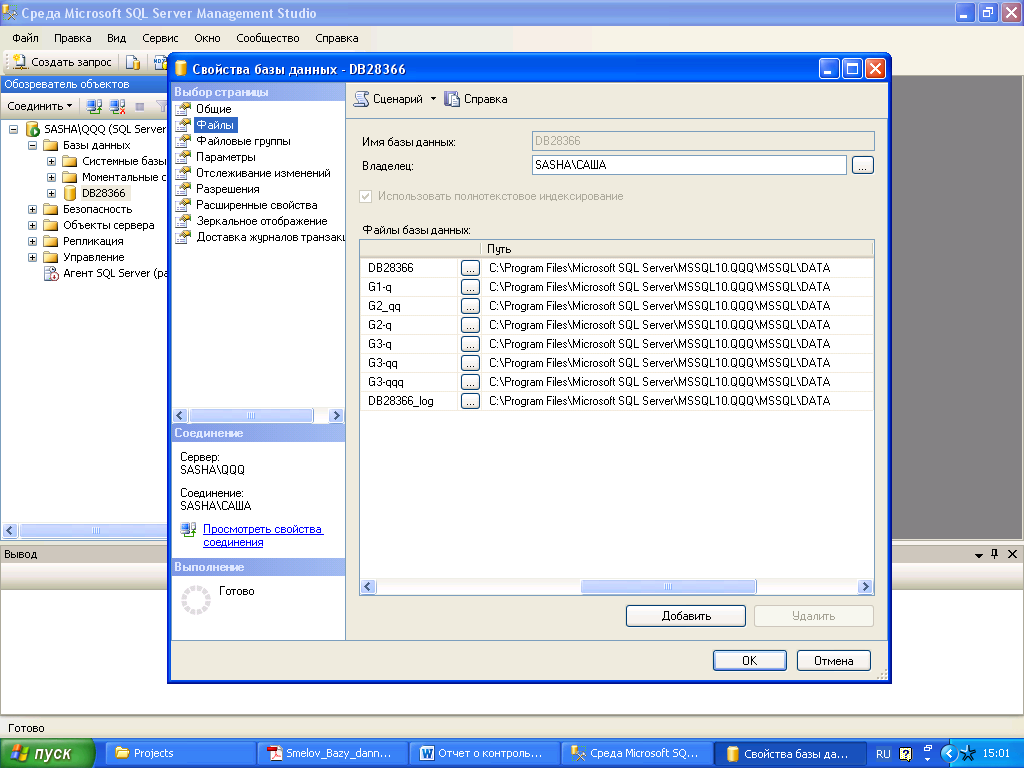This screenshot has height=768, width=1024.
Task: Expand the DB28366 database node
Action: 52,193
